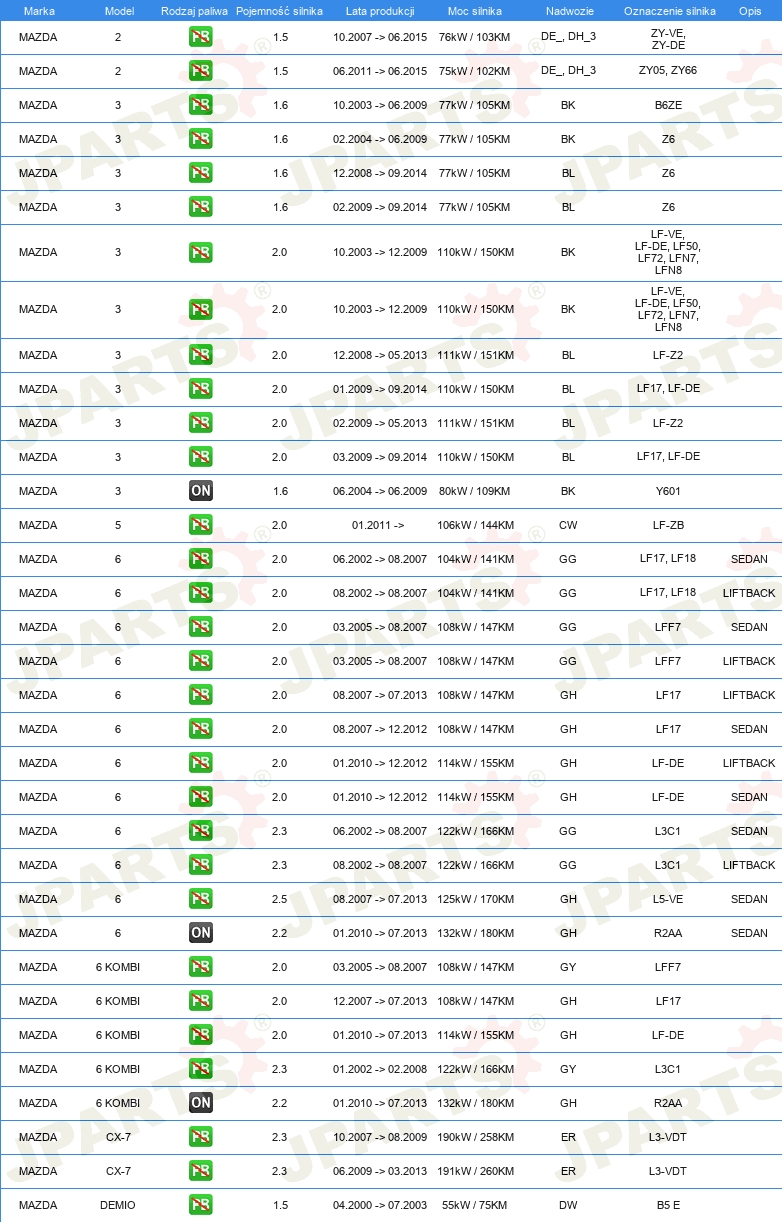Click the 12.2007 -> 07.2013 date cell
This screenshot has height=1222, width=782.
coord(380,1002)
